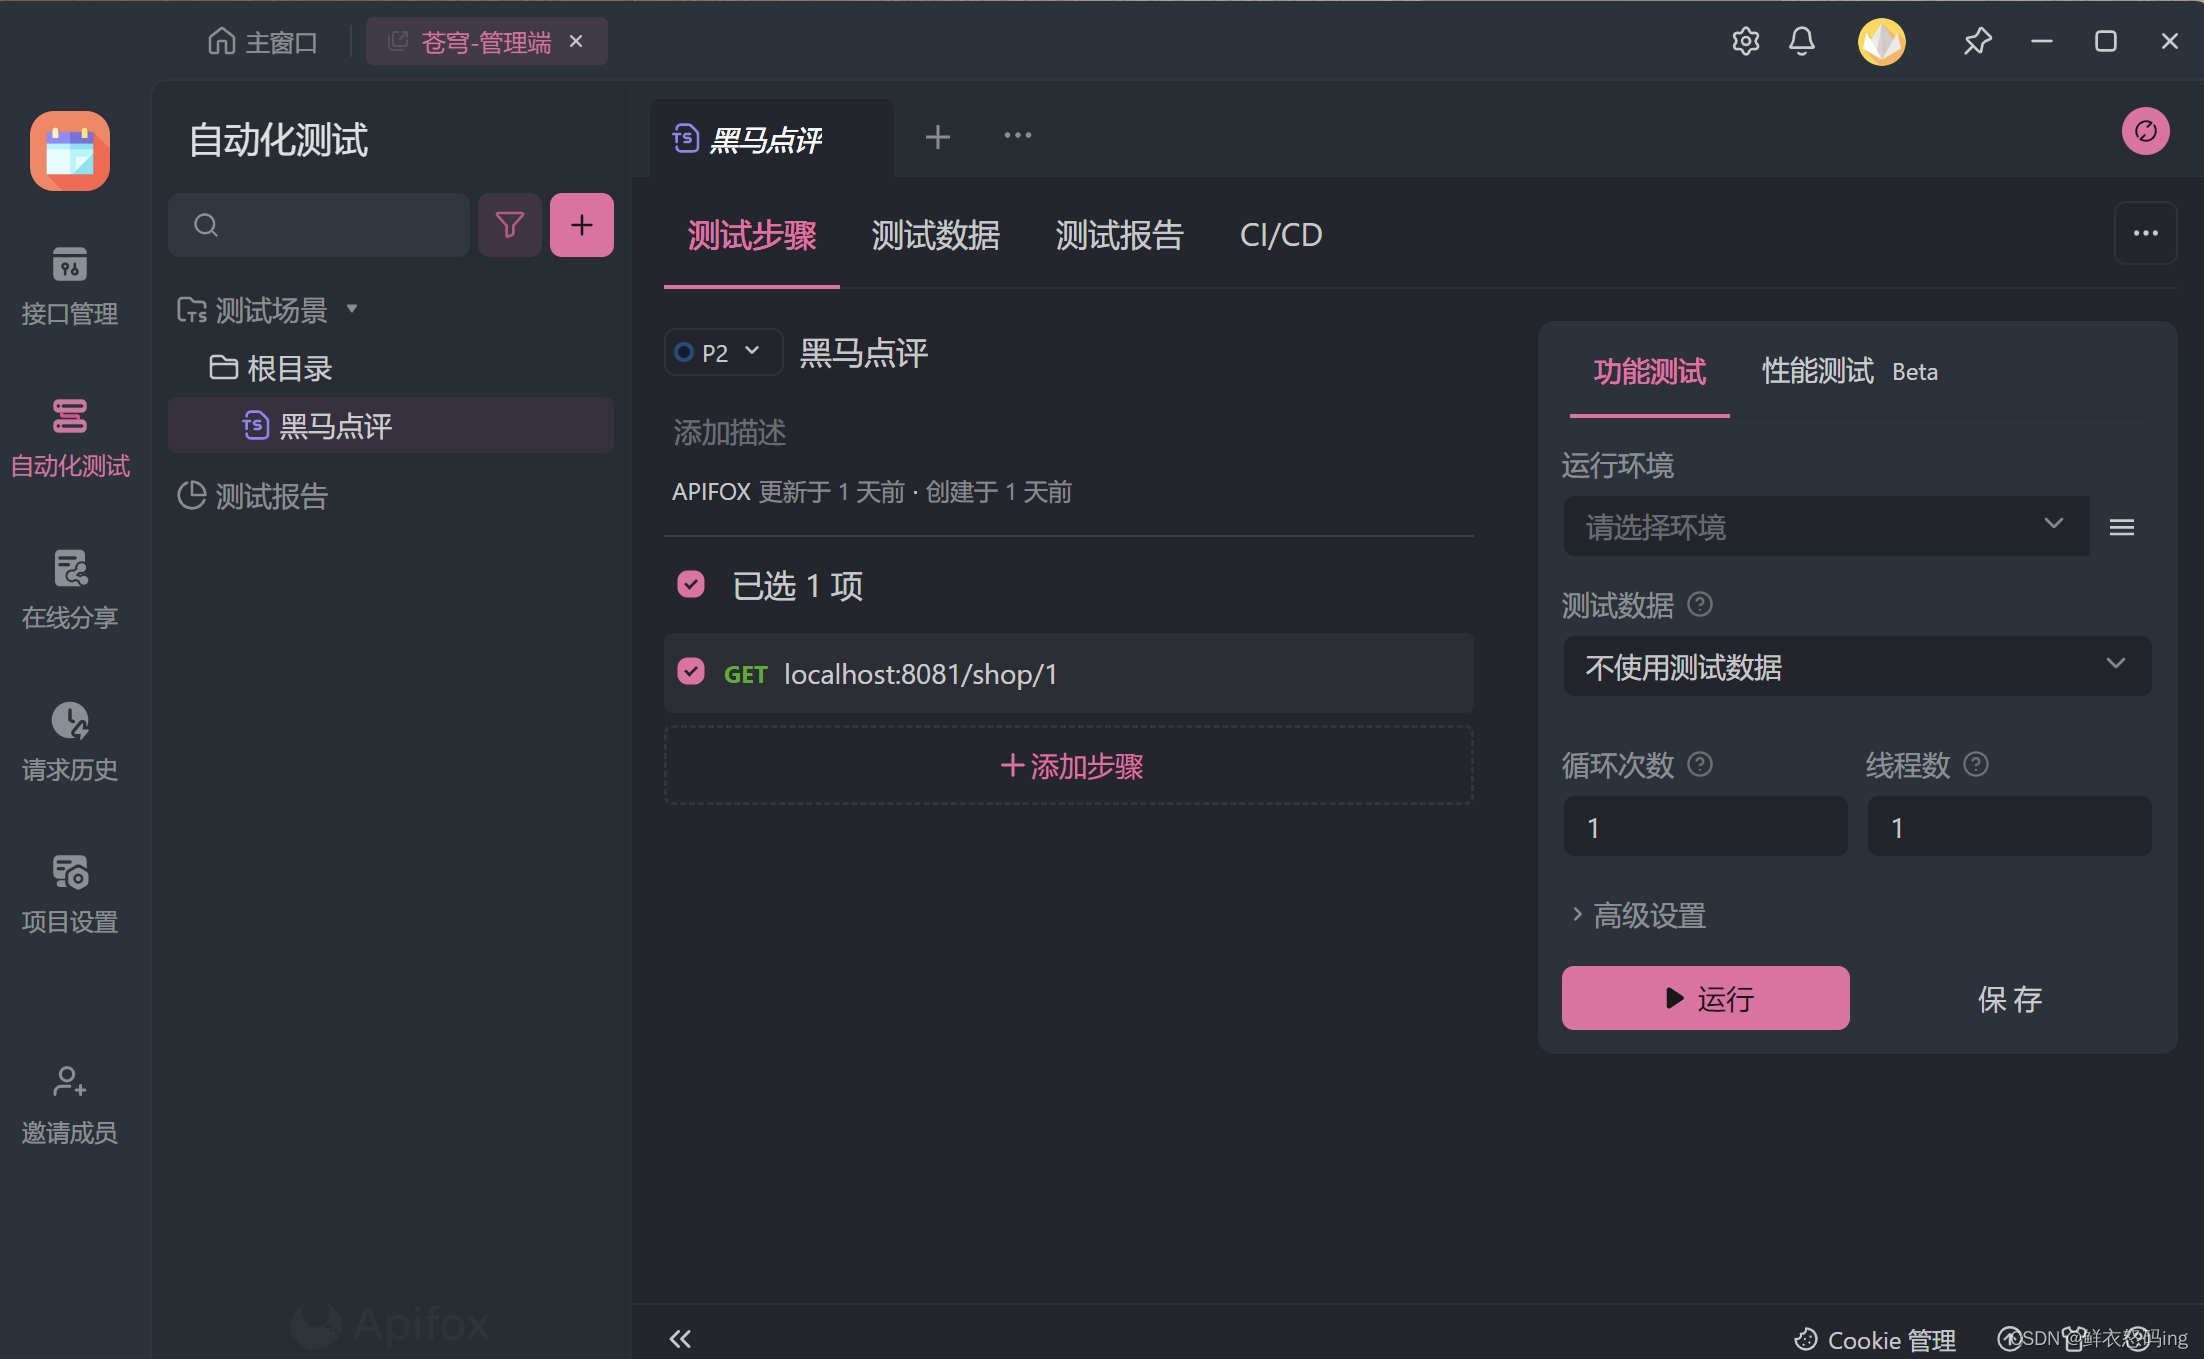Viewport: 2204px width, 1359px height.
Task: Click 邀请成员 icon in the sidebar
Action: (x=69, y=1082)
